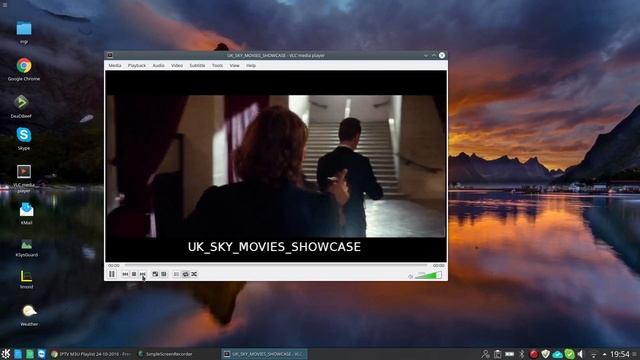Open the Video menu
Viewport: 640px width, 360px height.
click(177, 65)
